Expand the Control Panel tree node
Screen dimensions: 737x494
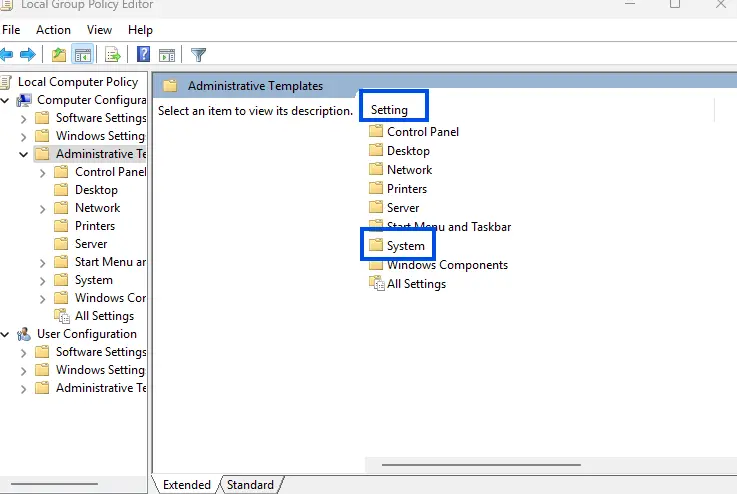pyautogui.click(x=42, y=173)
